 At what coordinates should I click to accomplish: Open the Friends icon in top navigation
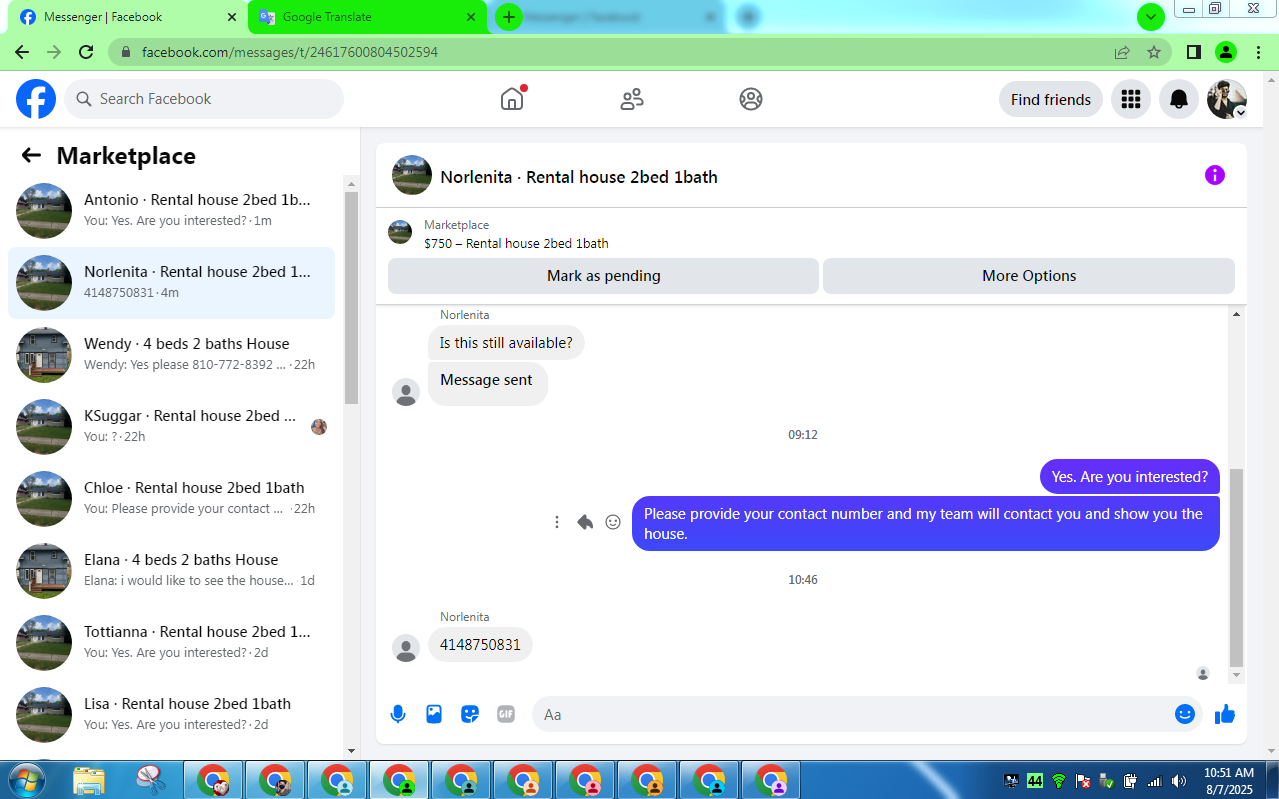coord(632,99)
